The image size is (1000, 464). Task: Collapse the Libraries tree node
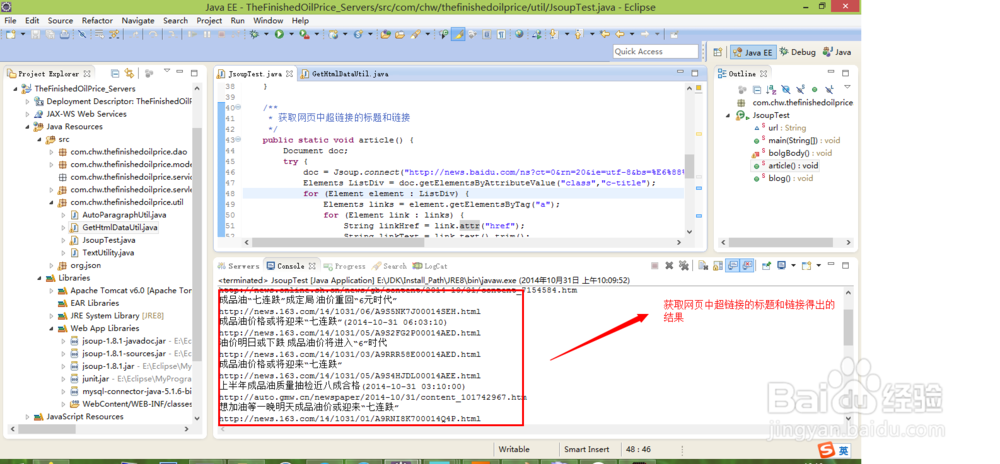pos(38,278)
